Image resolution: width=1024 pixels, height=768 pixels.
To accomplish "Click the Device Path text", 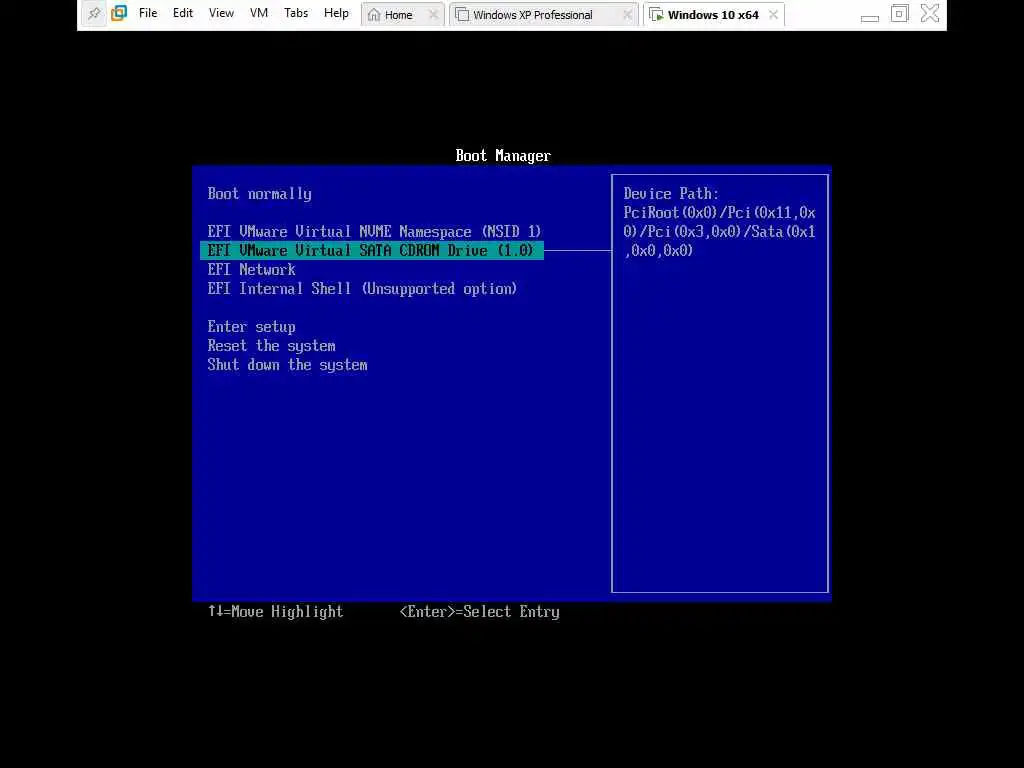I will 719,222.
